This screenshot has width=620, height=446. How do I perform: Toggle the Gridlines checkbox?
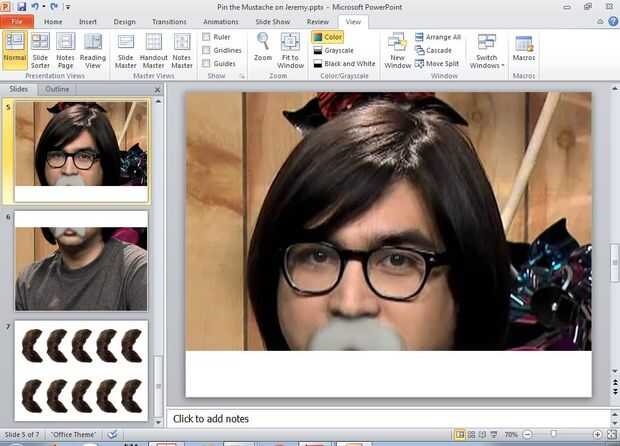207,50
